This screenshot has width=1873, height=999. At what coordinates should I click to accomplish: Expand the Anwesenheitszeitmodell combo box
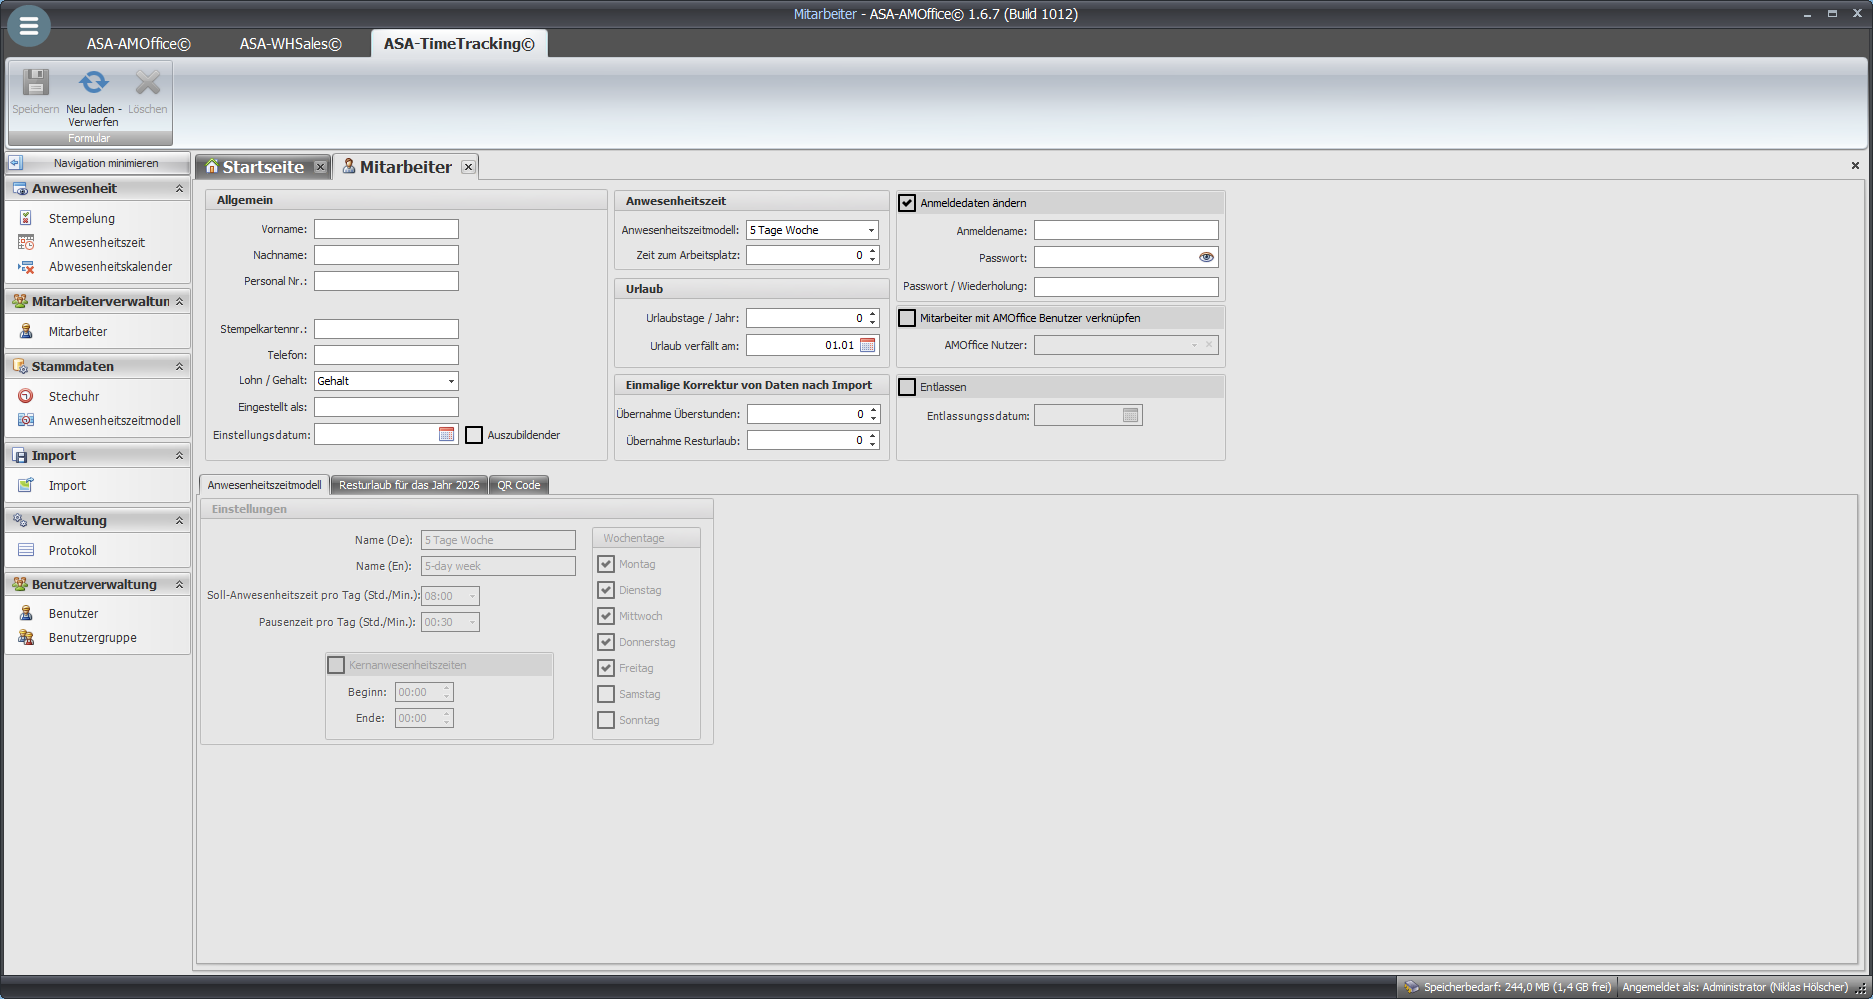pyautogui.click(x=871, y=230)
